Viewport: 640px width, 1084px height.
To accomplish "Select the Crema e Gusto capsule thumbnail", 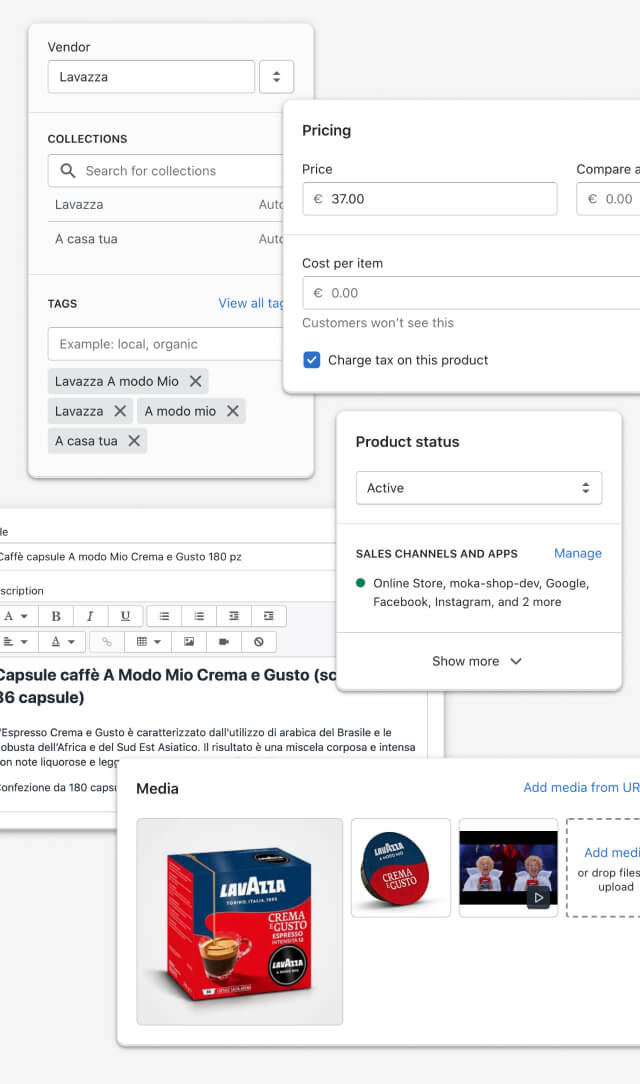I will (401, 868).
